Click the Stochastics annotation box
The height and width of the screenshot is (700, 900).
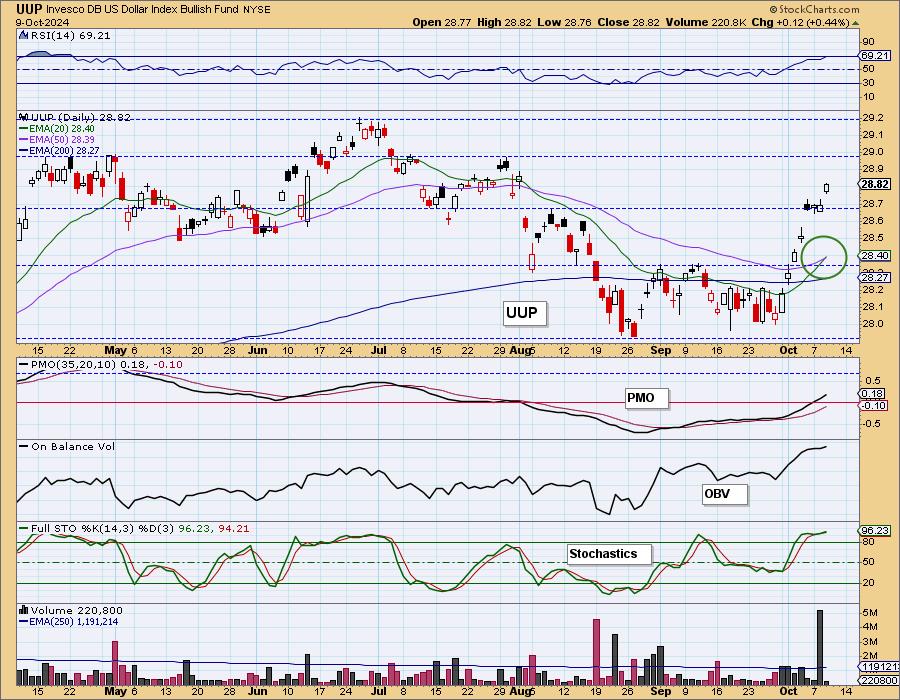click(x=610, y=554)
